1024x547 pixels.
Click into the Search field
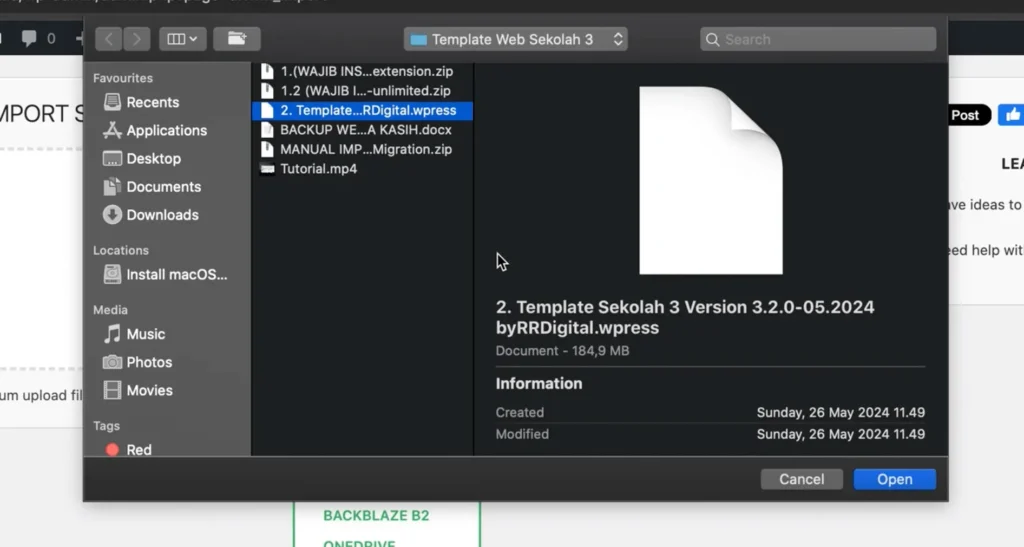pyautogui.click(x=818, y=39)
